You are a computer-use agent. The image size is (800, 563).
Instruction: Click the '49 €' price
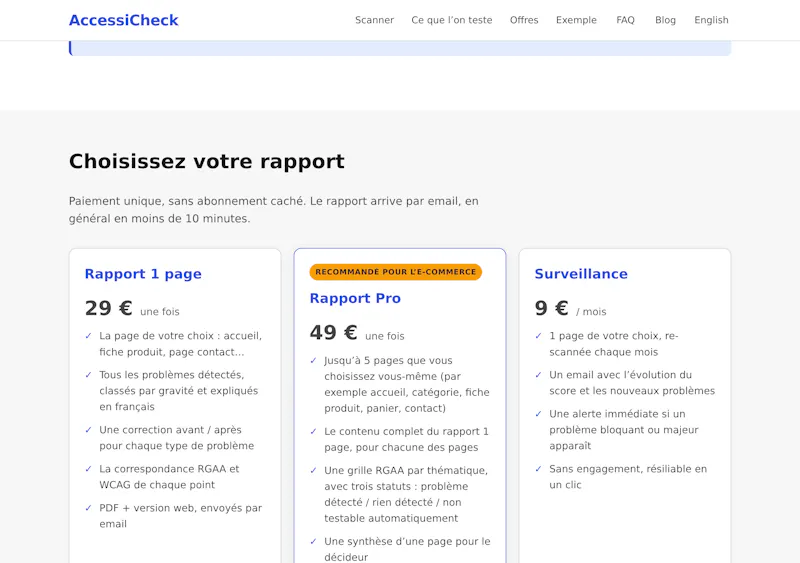[x=334, y=333]
